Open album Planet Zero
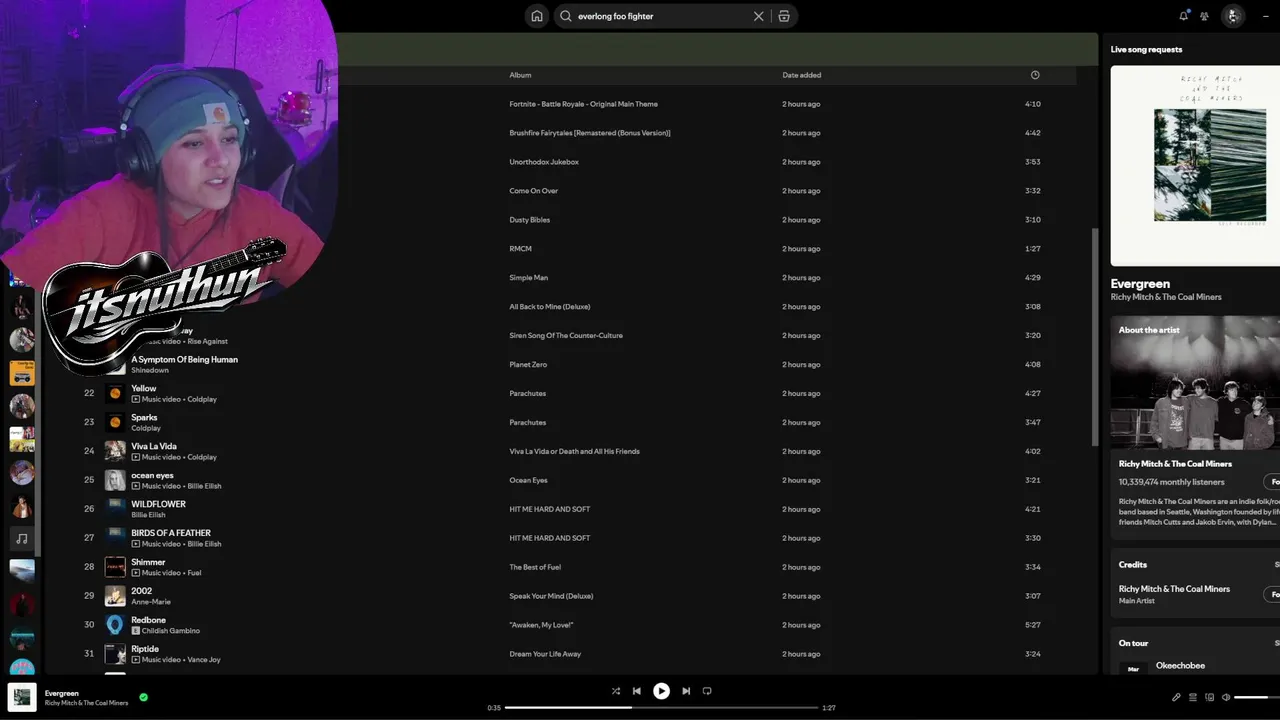 coord(528,365)
